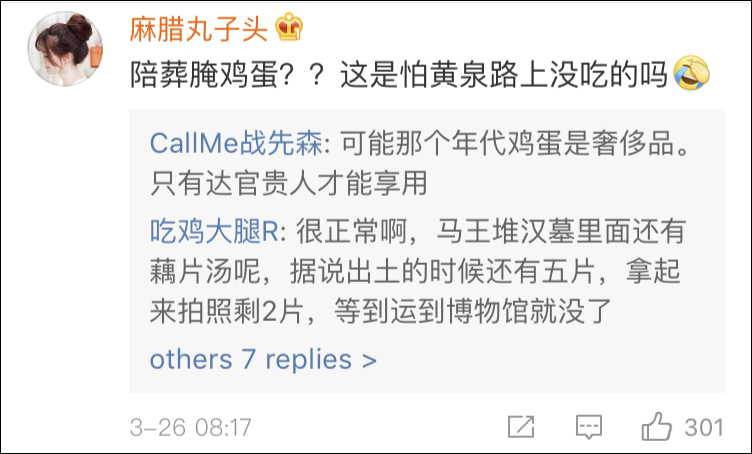
Task: Open the comment reply speech bubble icon
Action: [588, 427]
